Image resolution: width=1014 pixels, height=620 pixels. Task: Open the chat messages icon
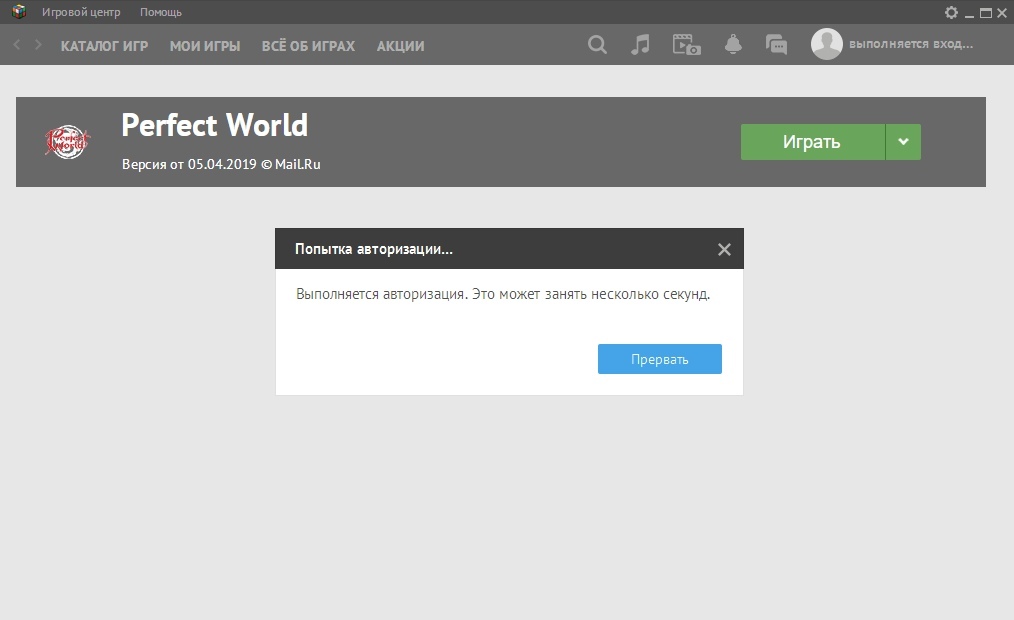(776, 45)
